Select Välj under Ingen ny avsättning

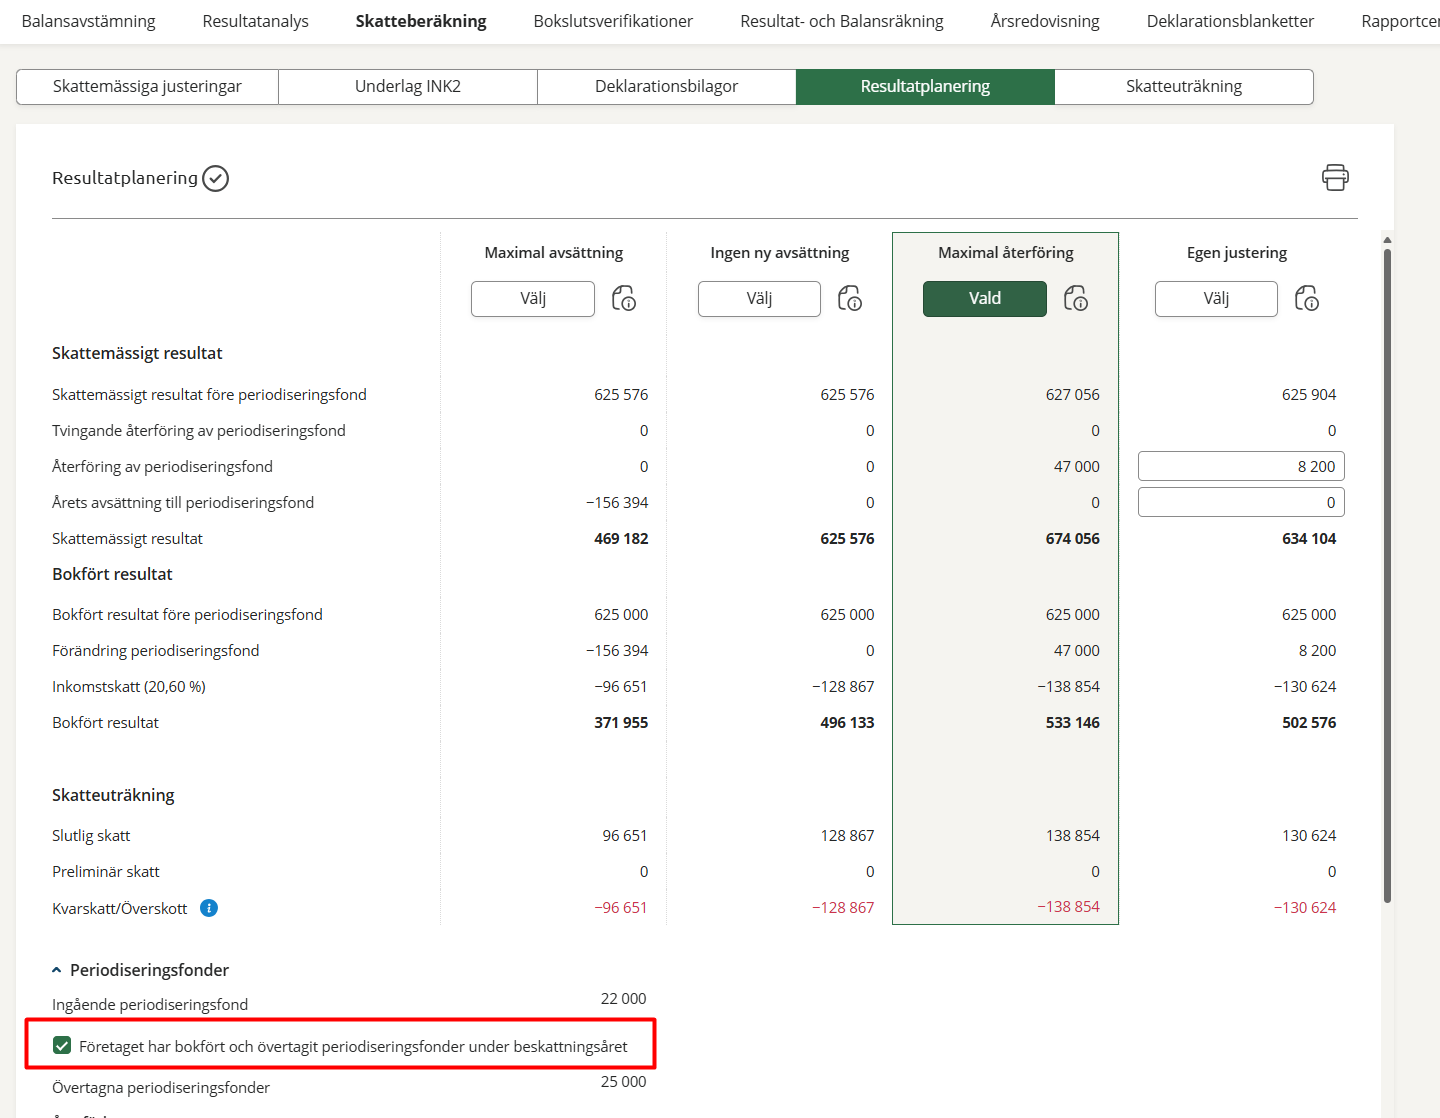pos(759,299)
